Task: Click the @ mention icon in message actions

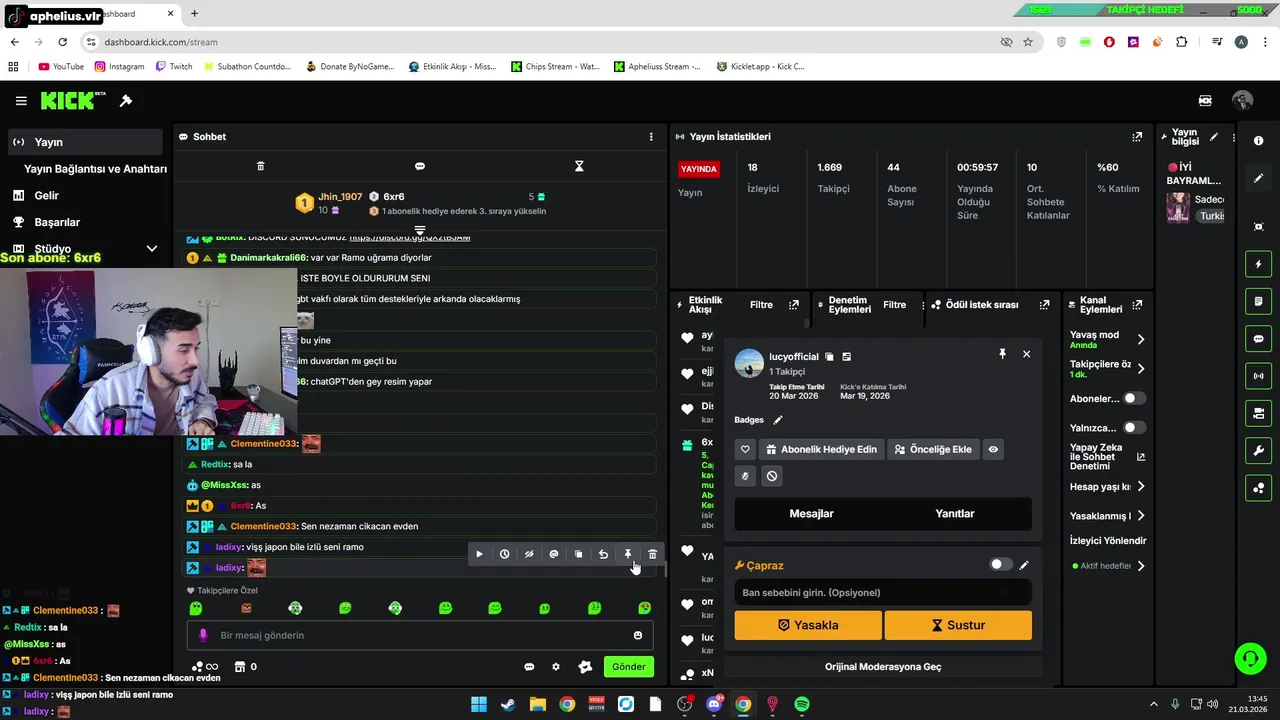Action: [x=554, y=554]
